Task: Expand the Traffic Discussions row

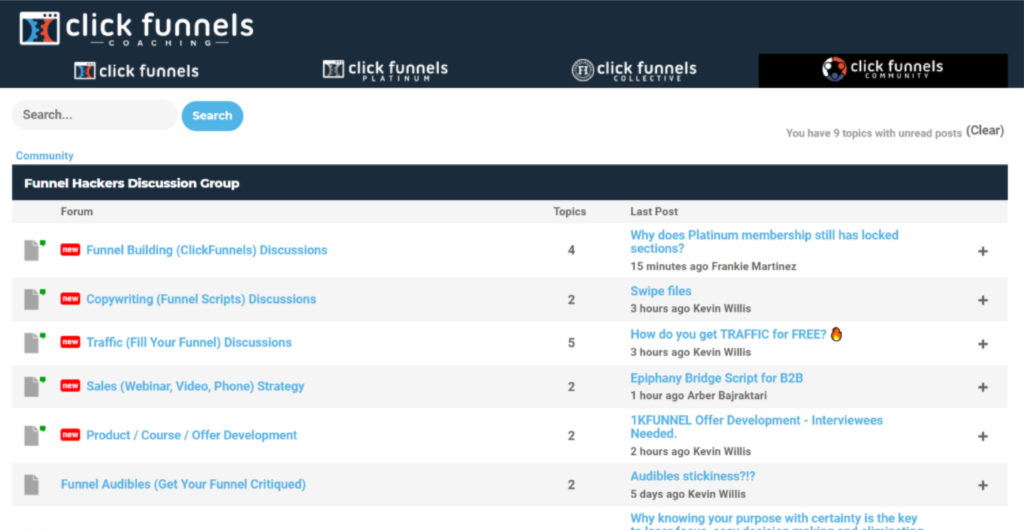Action: pyautogui.click(x=982, y=344)
